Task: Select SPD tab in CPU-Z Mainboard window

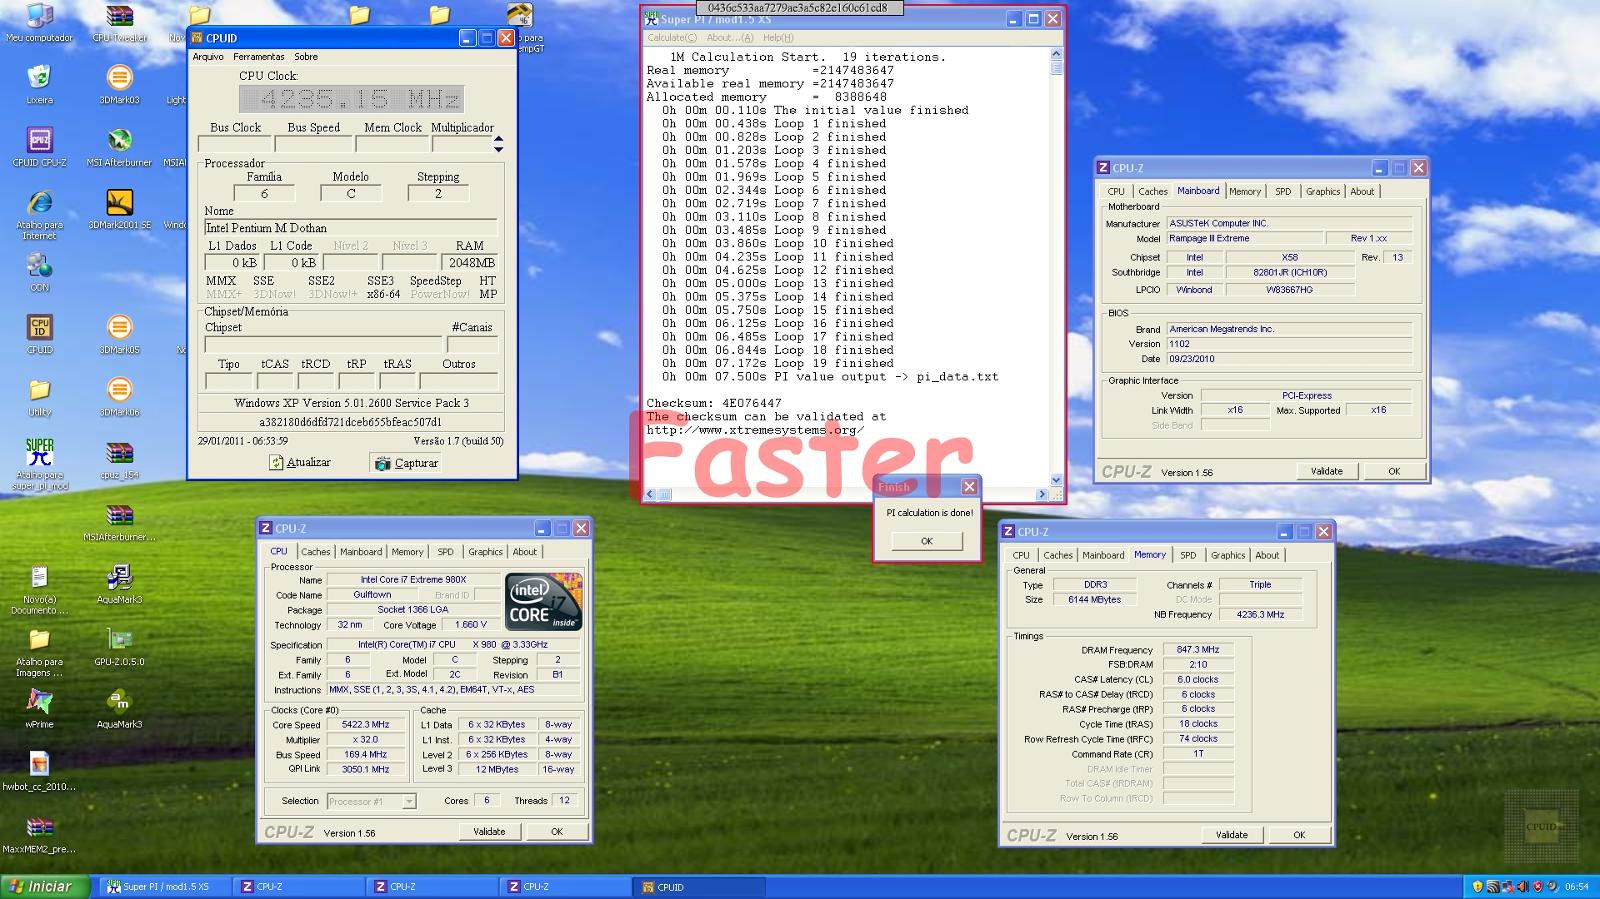Action: (1283, 192)
